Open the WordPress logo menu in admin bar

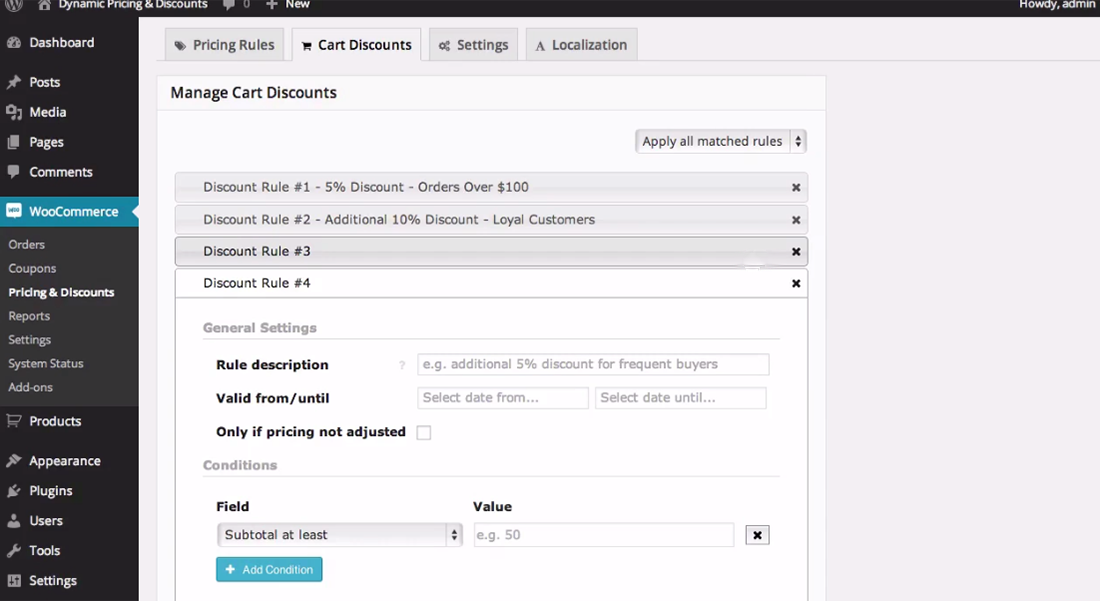coord(13,5)
